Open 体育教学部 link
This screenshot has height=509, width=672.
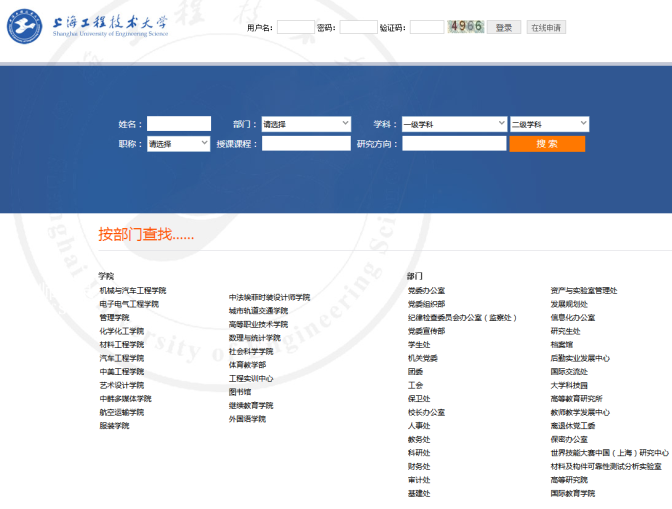point(247,365)
